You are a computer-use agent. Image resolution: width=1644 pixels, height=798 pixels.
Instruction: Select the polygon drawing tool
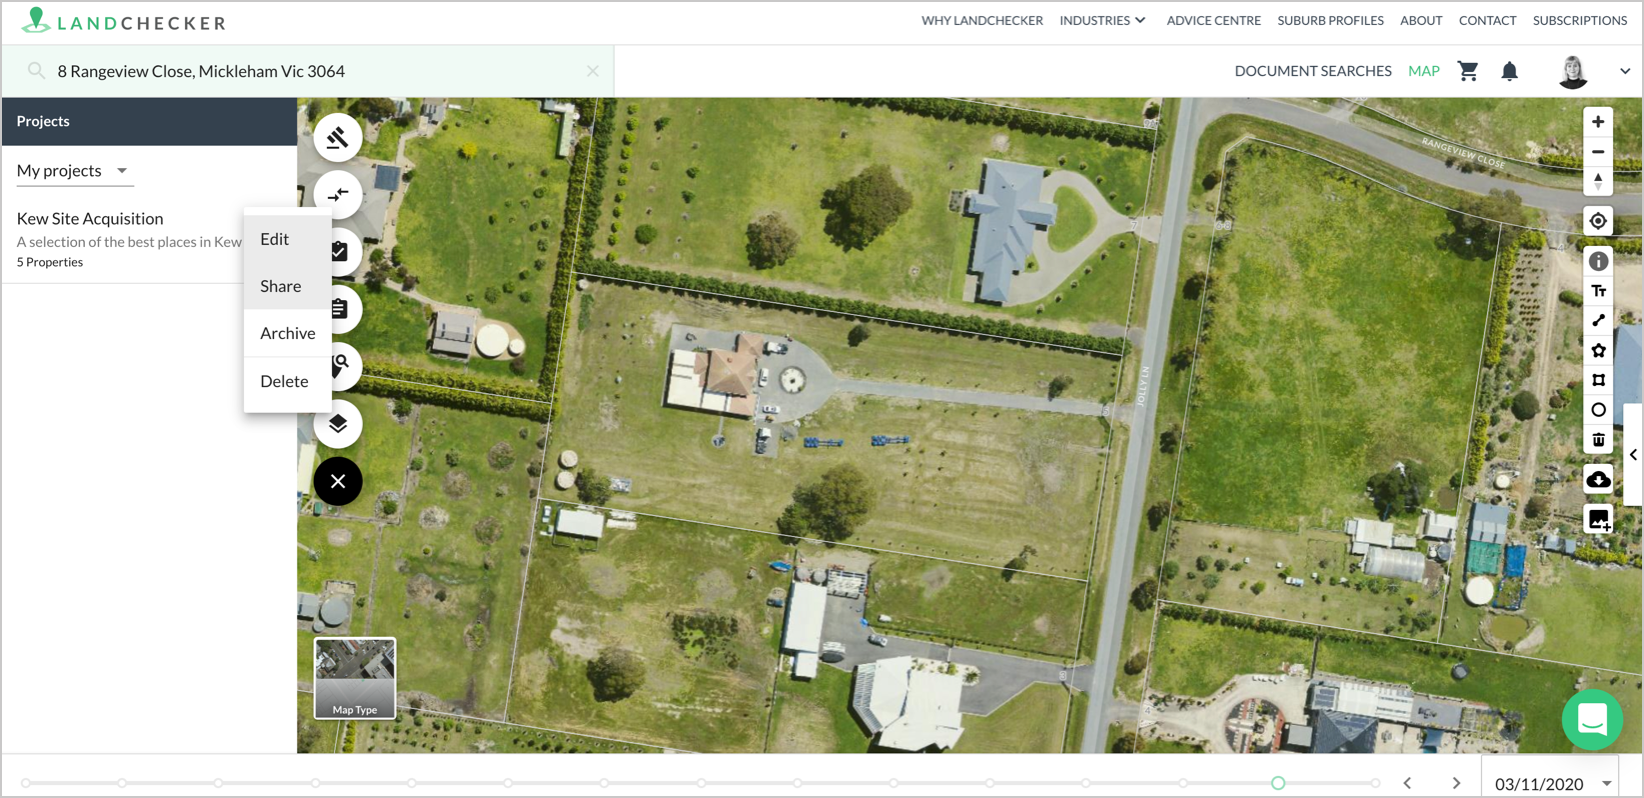tap(1599, 350)
